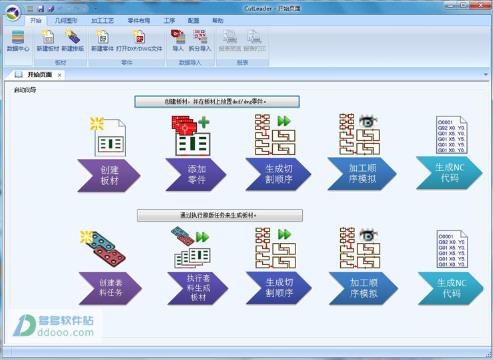
Task: Click the 导入 import icon
Action: (178, 41)
